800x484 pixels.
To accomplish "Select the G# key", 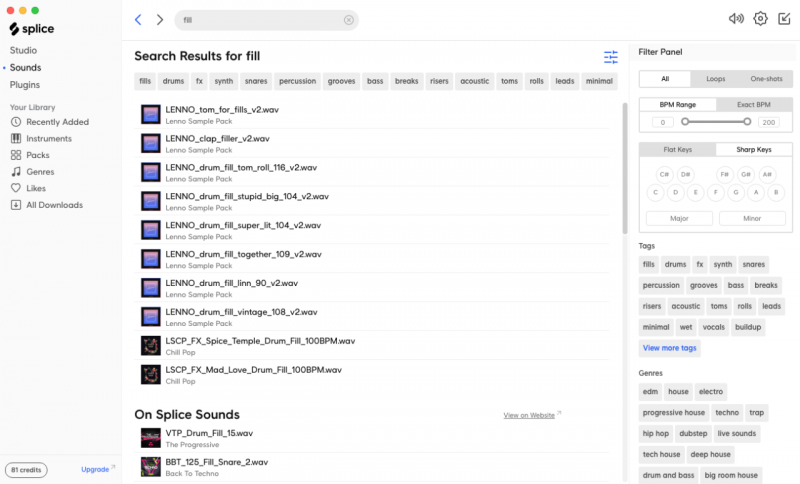I will pos(746,174).
